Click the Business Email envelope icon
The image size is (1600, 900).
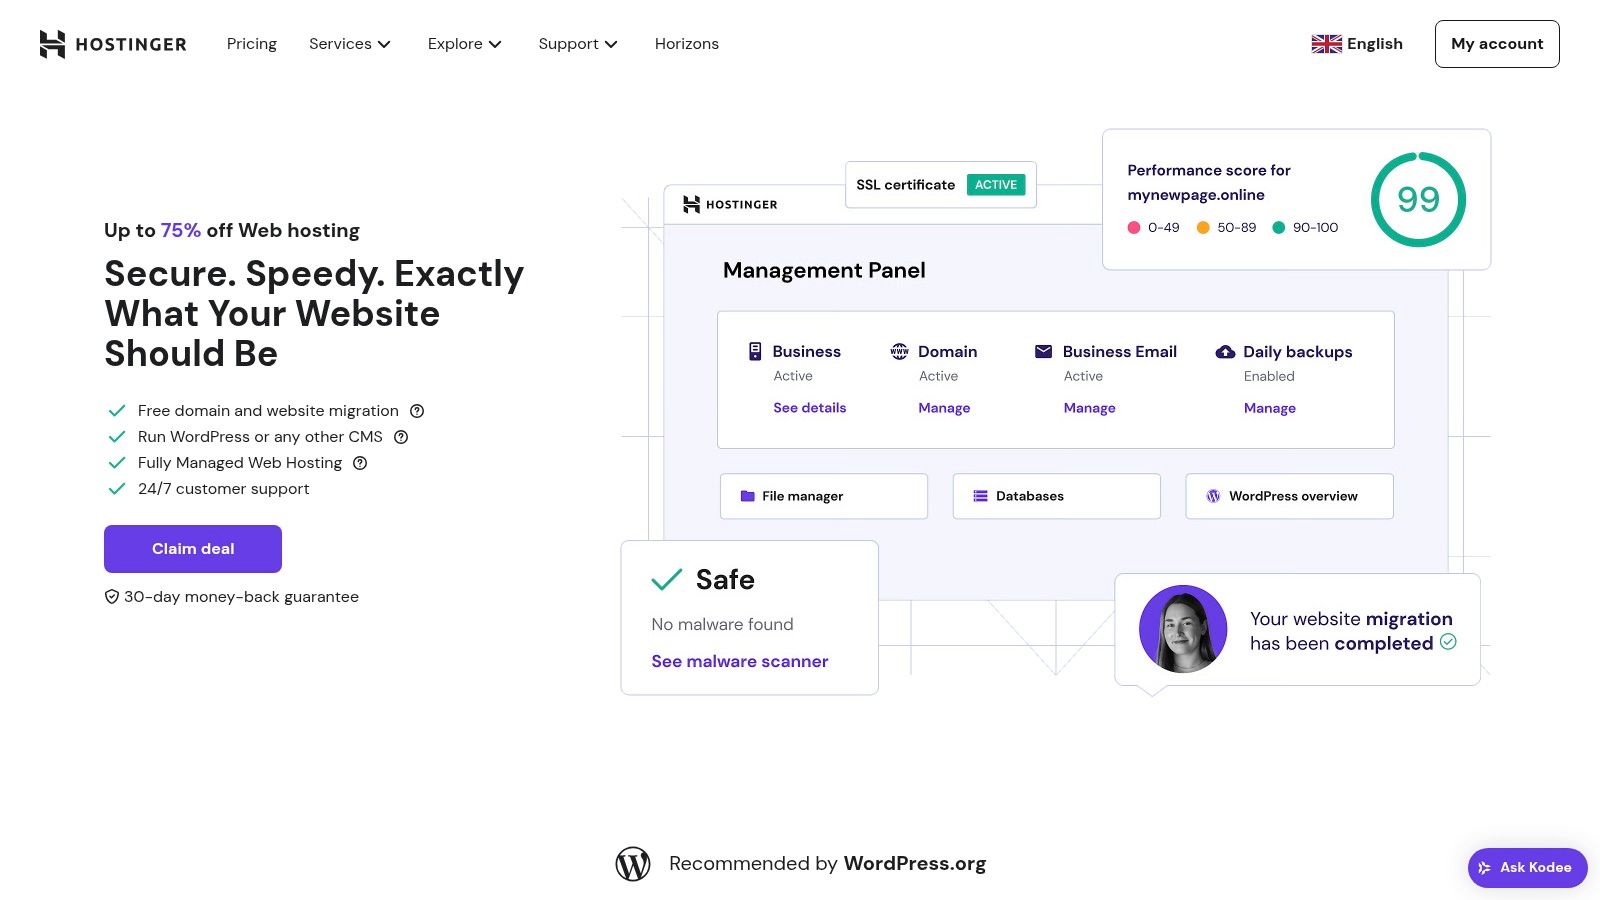click(x=1043, y=351)
